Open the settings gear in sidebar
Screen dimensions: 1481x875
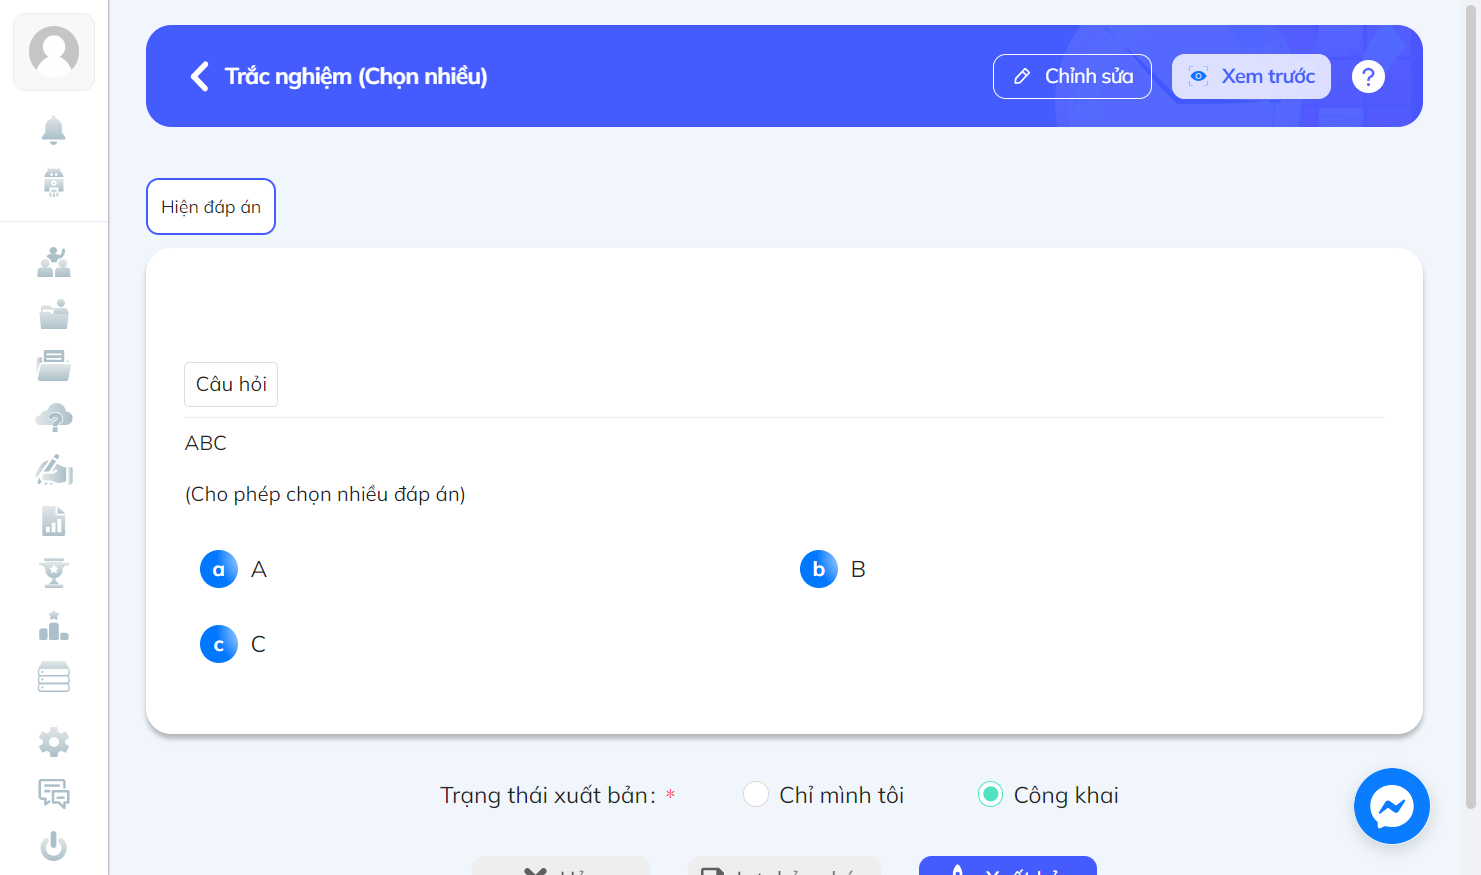point(54,742)
